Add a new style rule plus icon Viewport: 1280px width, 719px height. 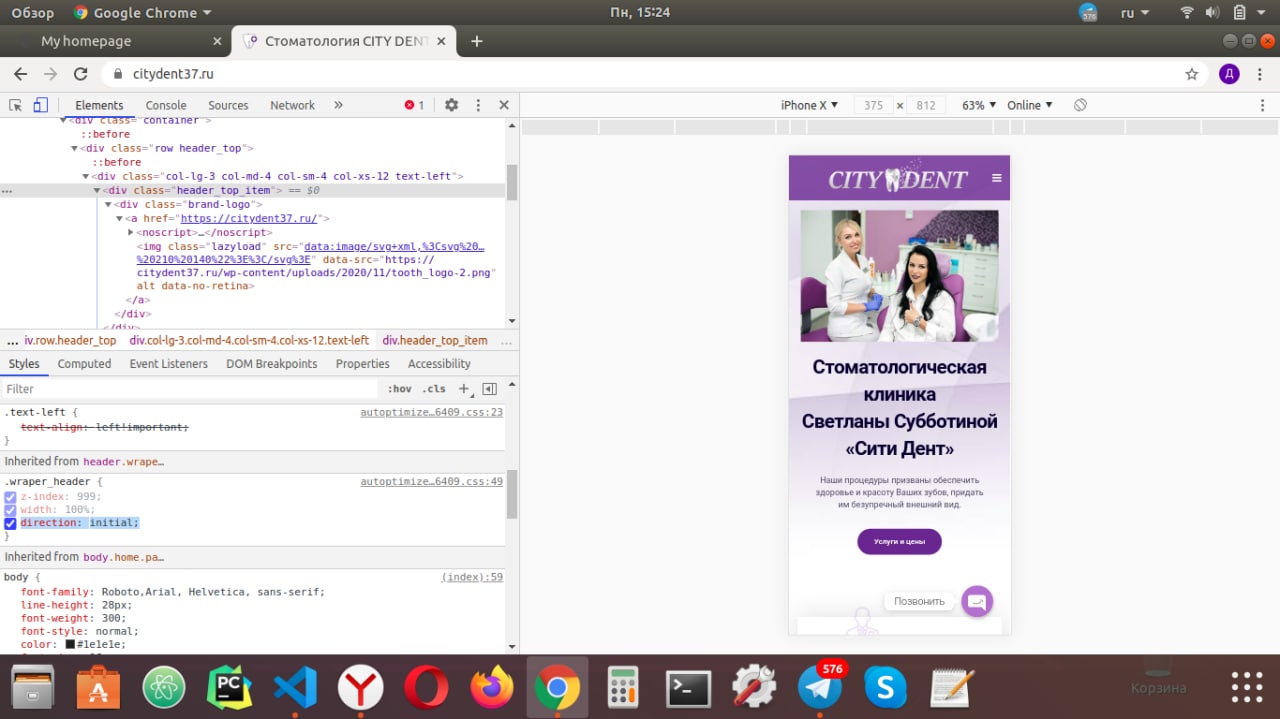(x=464, y=389)
